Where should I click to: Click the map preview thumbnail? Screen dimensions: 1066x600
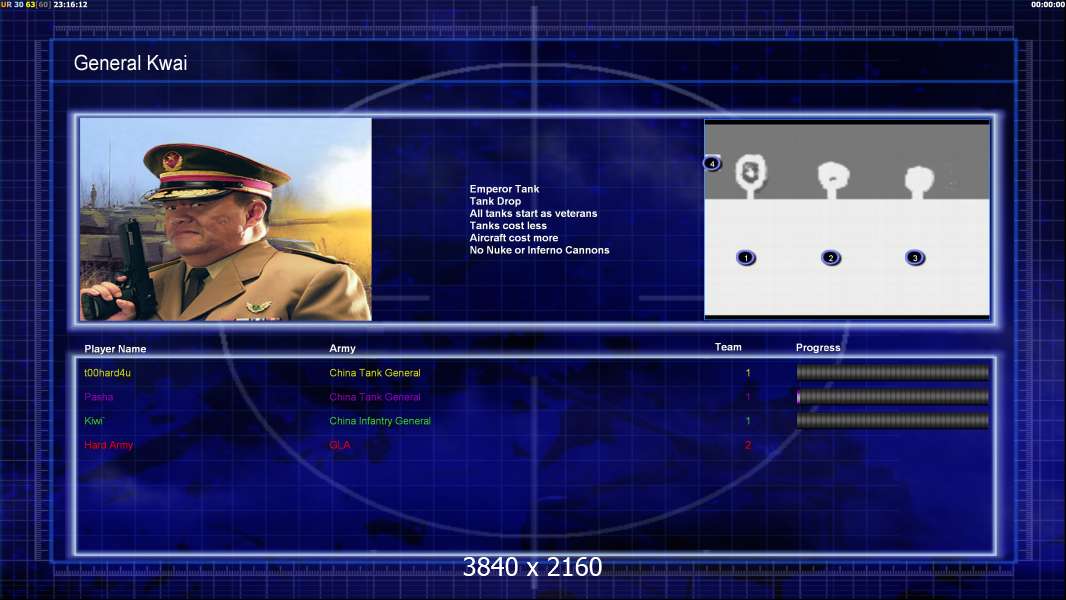point(847,219)
